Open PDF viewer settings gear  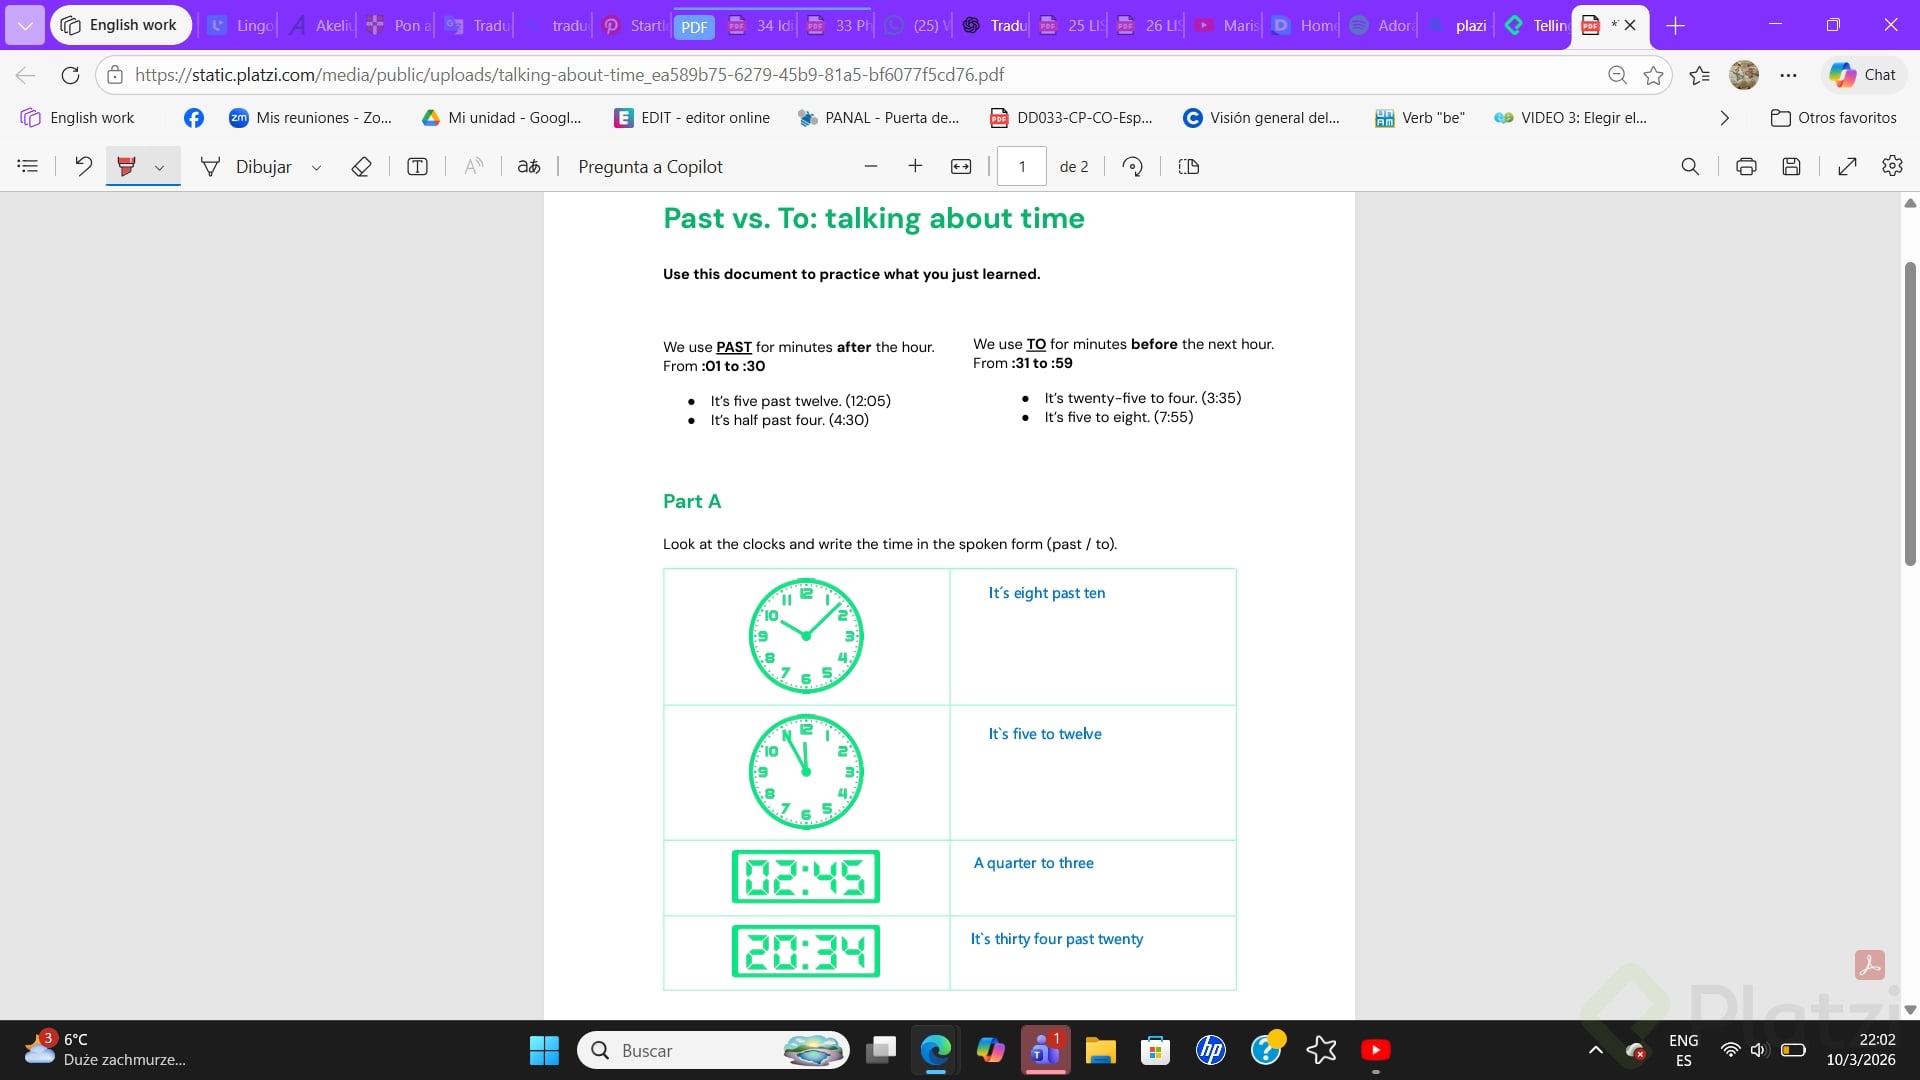[1892, 166]
